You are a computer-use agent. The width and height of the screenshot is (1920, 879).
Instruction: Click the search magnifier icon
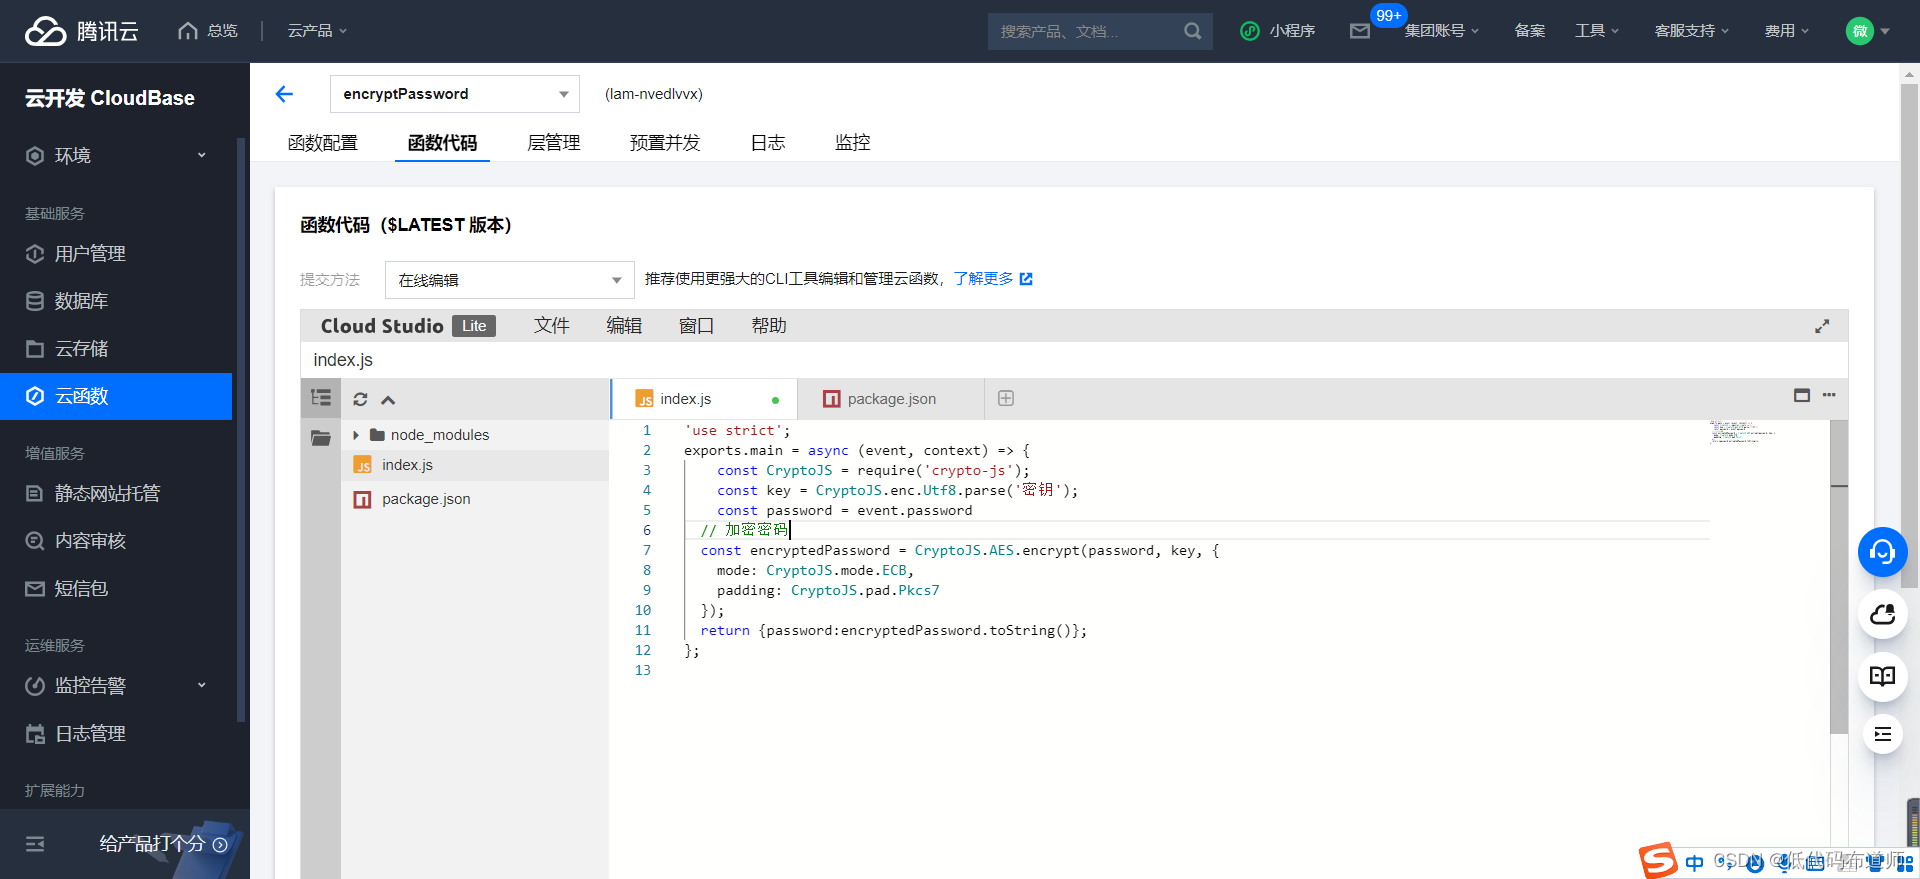tap(1193, 31)
